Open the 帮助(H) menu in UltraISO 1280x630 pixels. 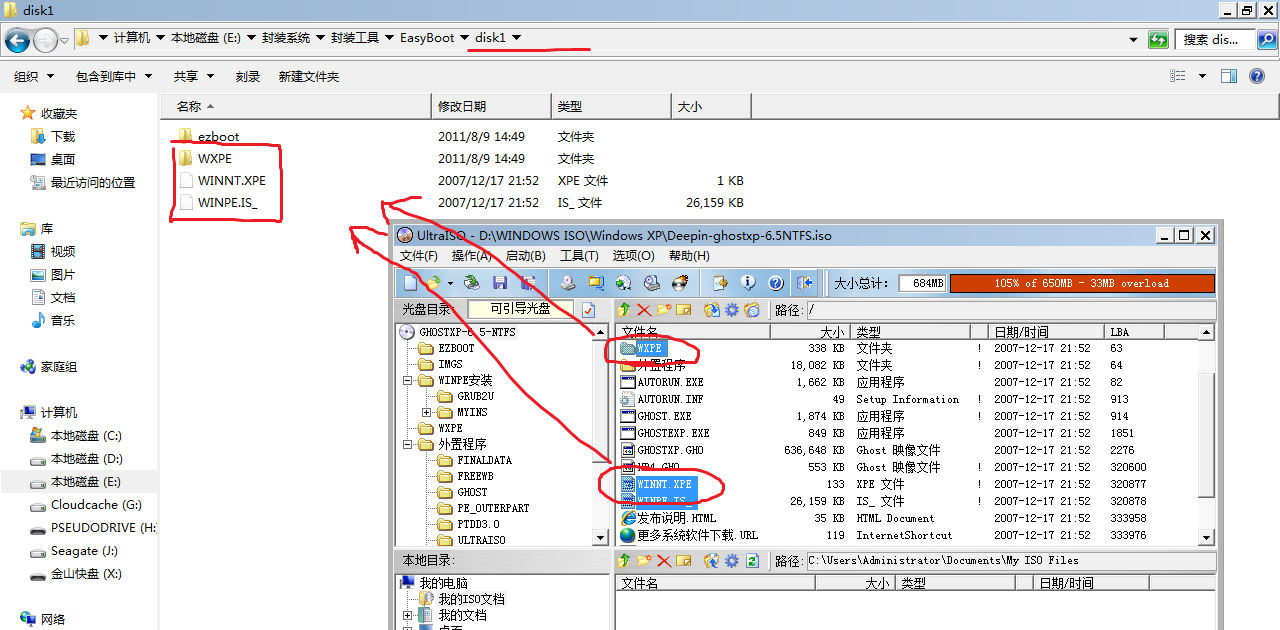(x=689, y=256)
